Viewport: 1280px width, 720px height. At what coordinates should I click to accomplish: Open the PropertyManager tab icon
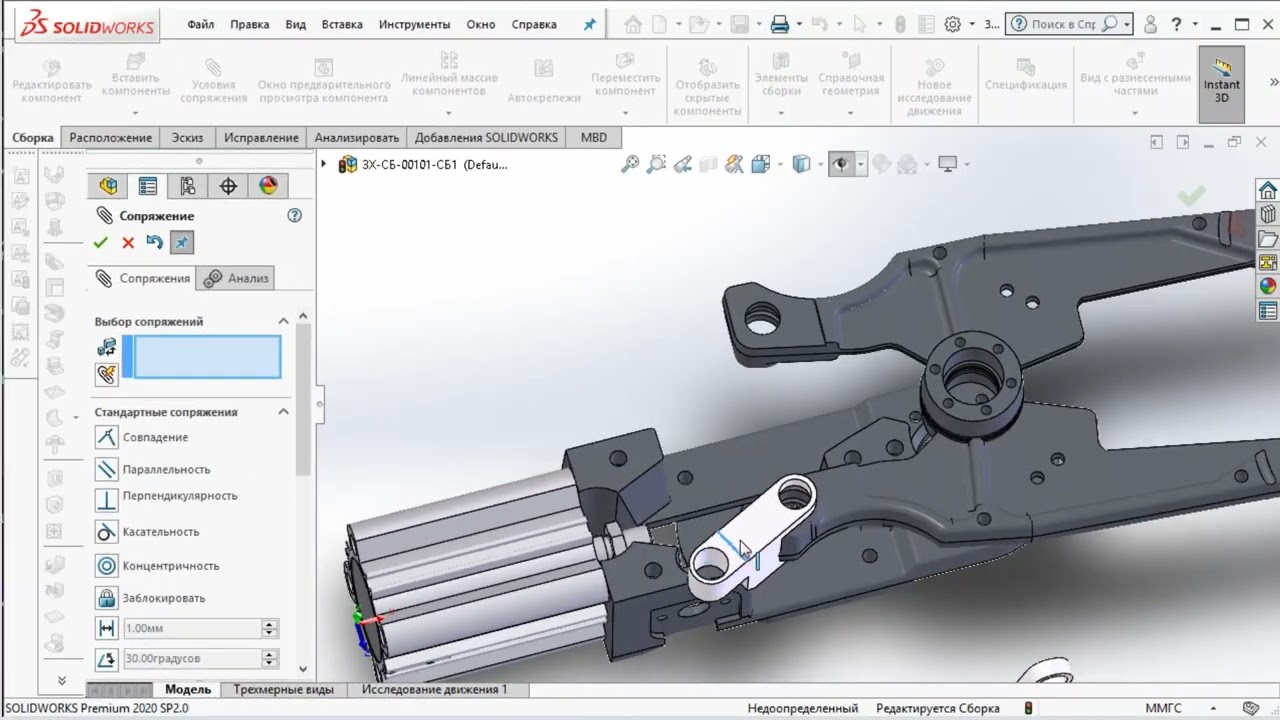148,186
